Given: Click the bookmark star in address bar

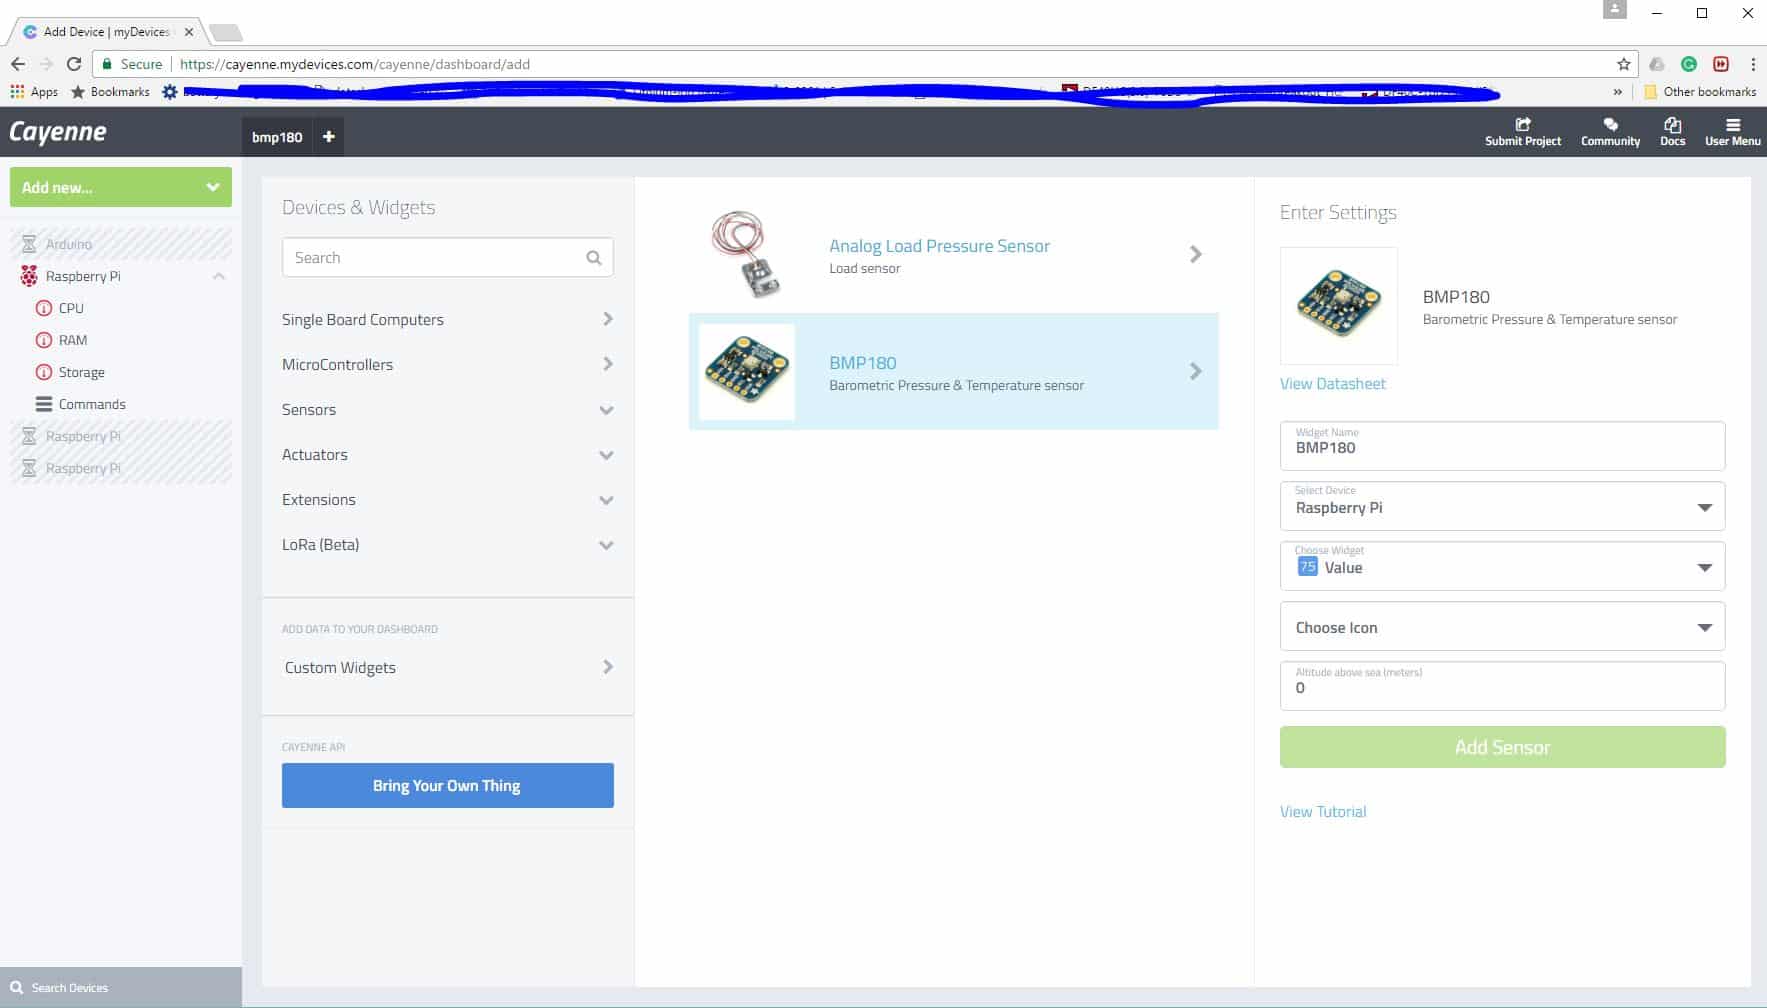Looking at the screenshot, I should point(1624,64).
